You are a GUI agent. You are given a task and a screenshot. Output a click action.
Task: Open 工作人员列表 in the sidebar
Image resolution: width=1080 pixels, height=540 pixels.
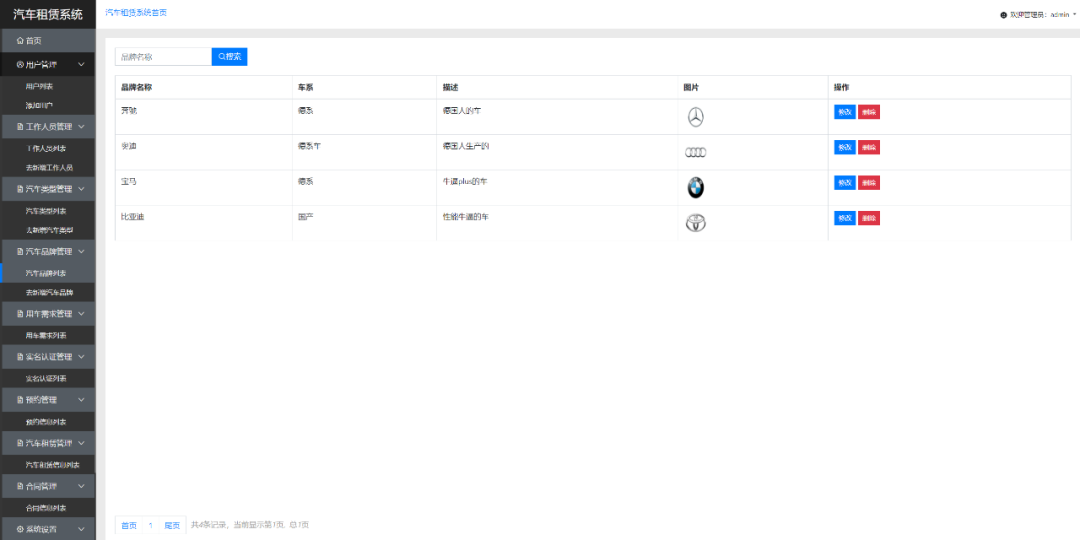46,149
